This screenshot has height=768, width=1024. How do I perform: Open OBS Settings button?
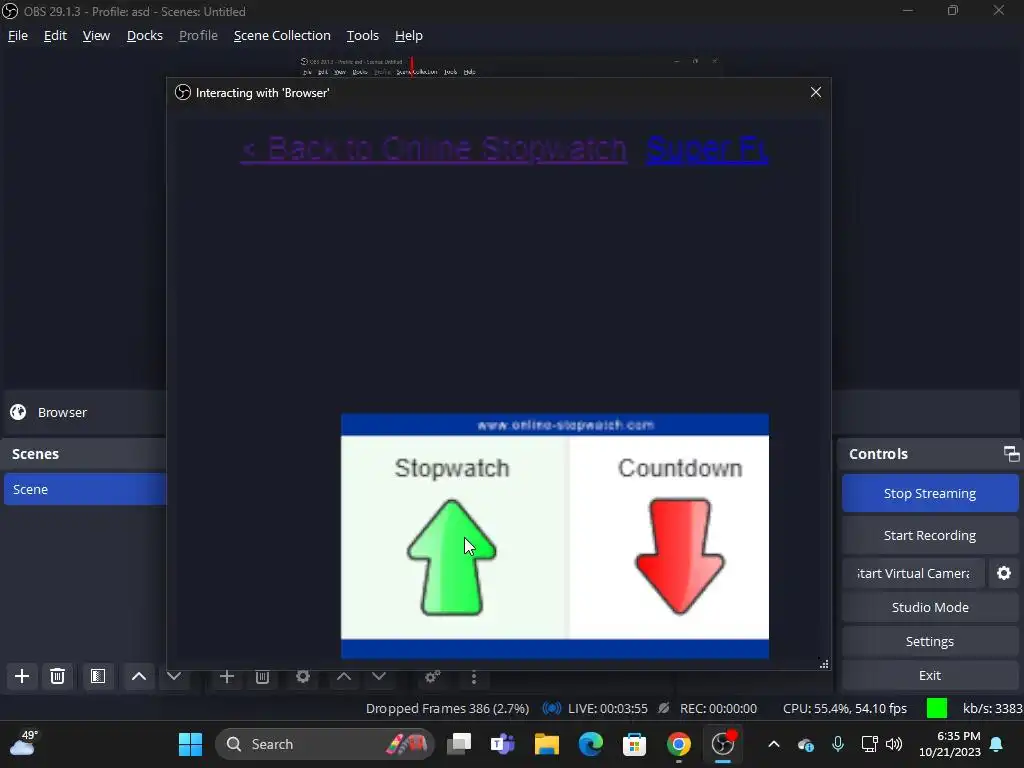930,641
